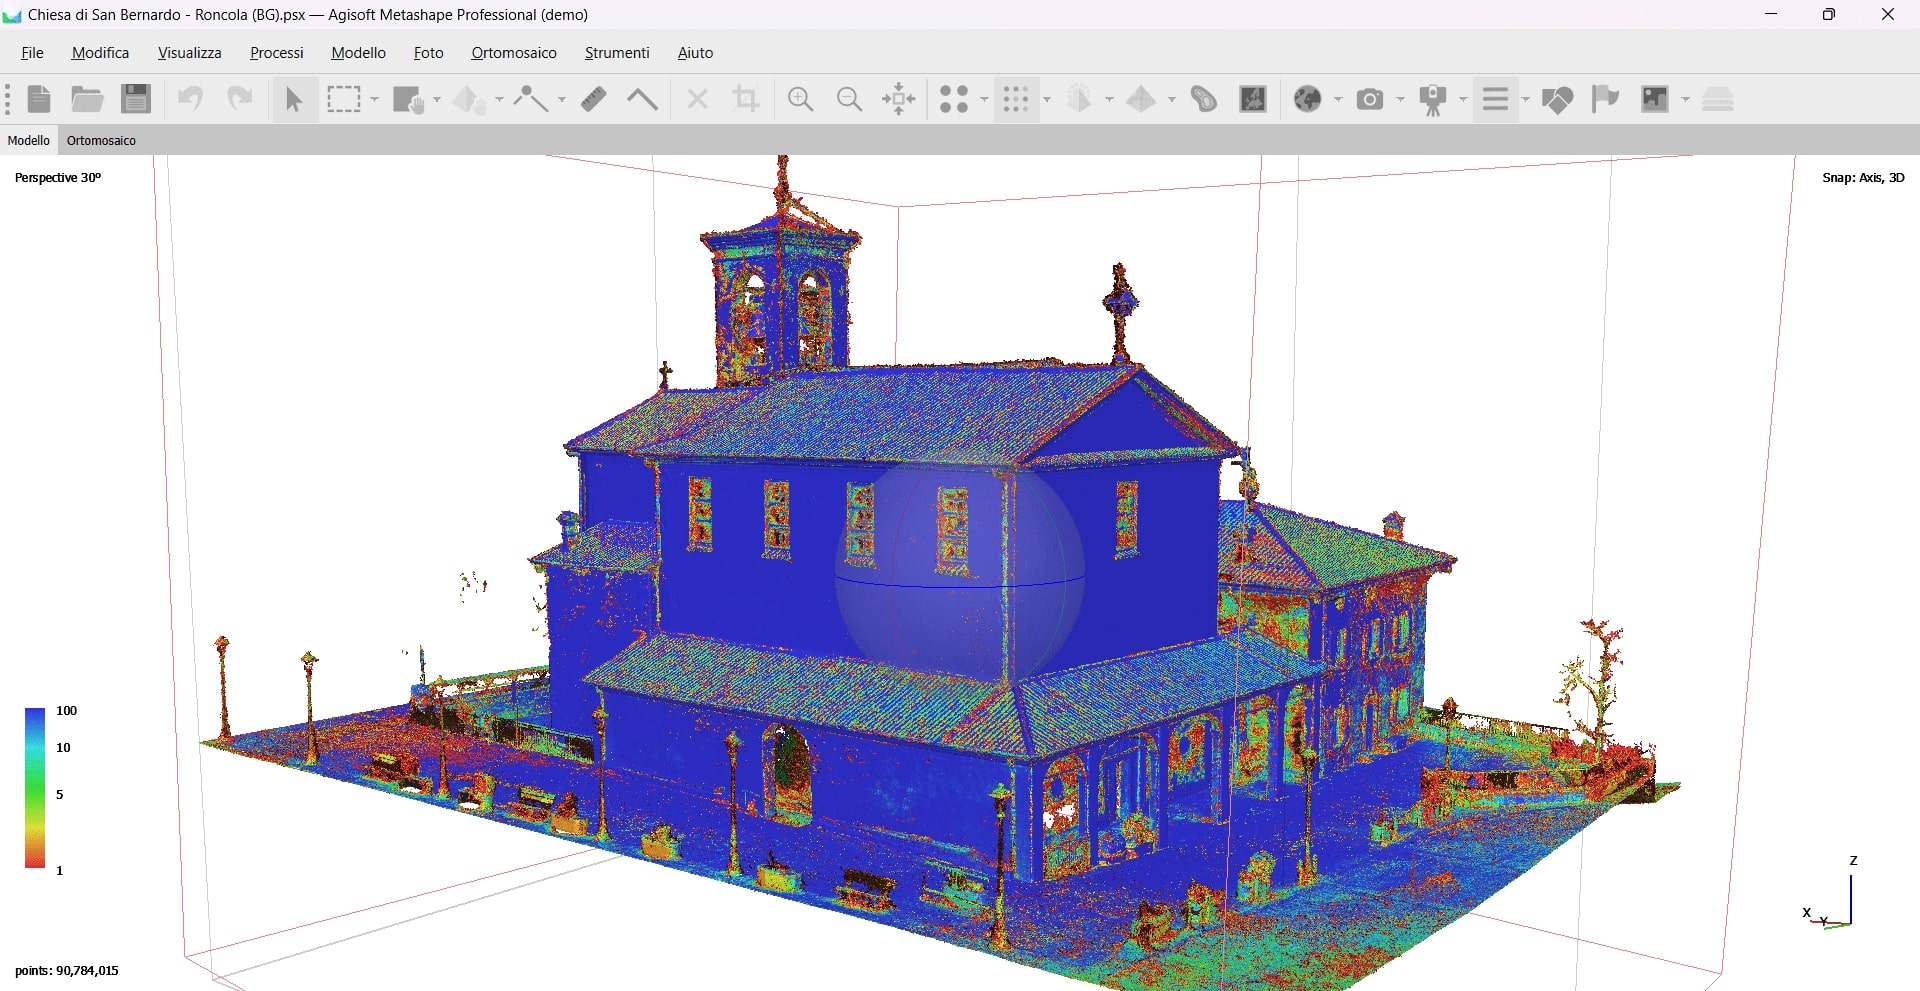Screen dimensions: 1920x991
Task: Click the Perspective 30° view label
Action: pyautogui.click(x=58, y=178)
